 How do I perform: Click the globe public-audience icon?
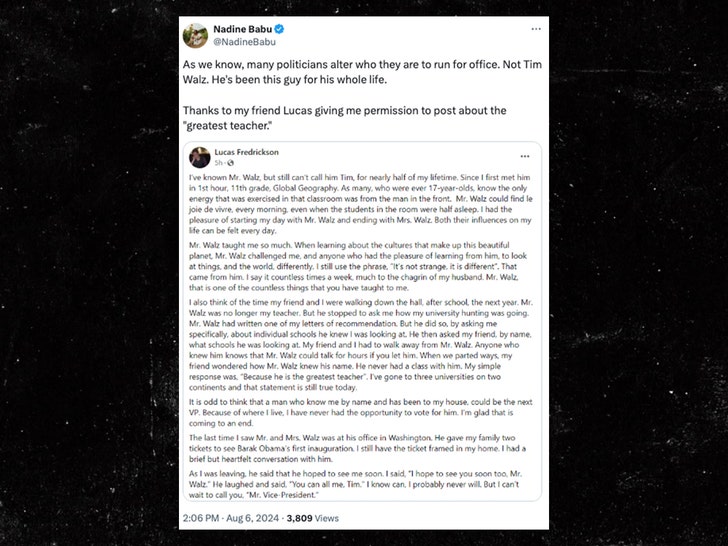tap(231, 163)
